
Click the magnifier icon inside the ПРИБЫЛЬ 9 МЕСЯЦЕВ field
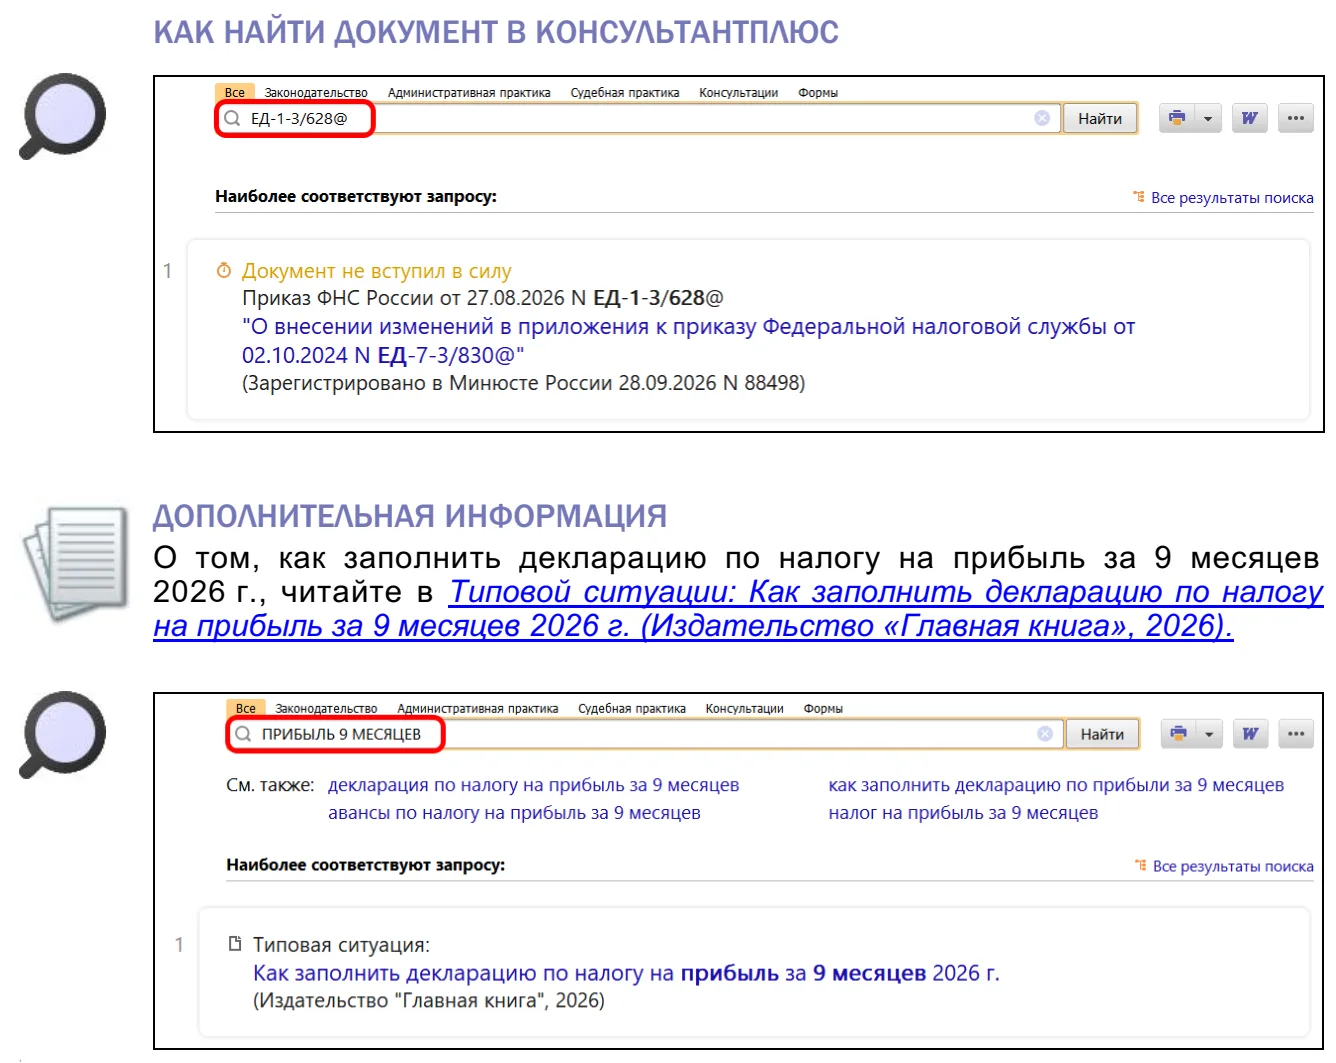click(x=243, y=734)
